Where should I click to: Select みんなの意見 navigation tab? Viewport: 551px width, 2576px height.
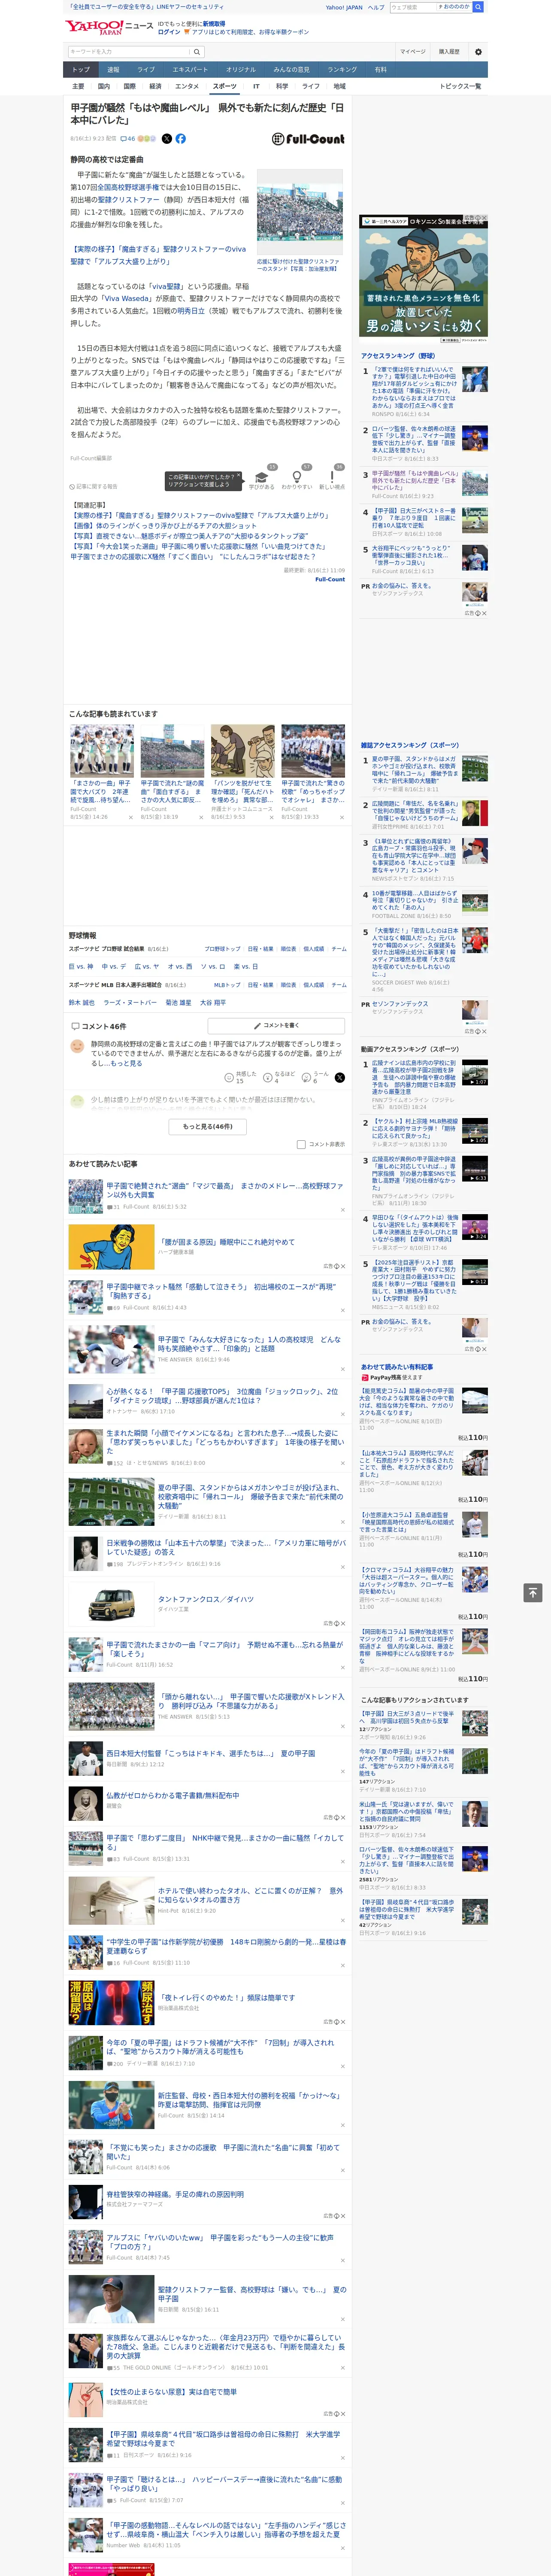tap(291, 70)
